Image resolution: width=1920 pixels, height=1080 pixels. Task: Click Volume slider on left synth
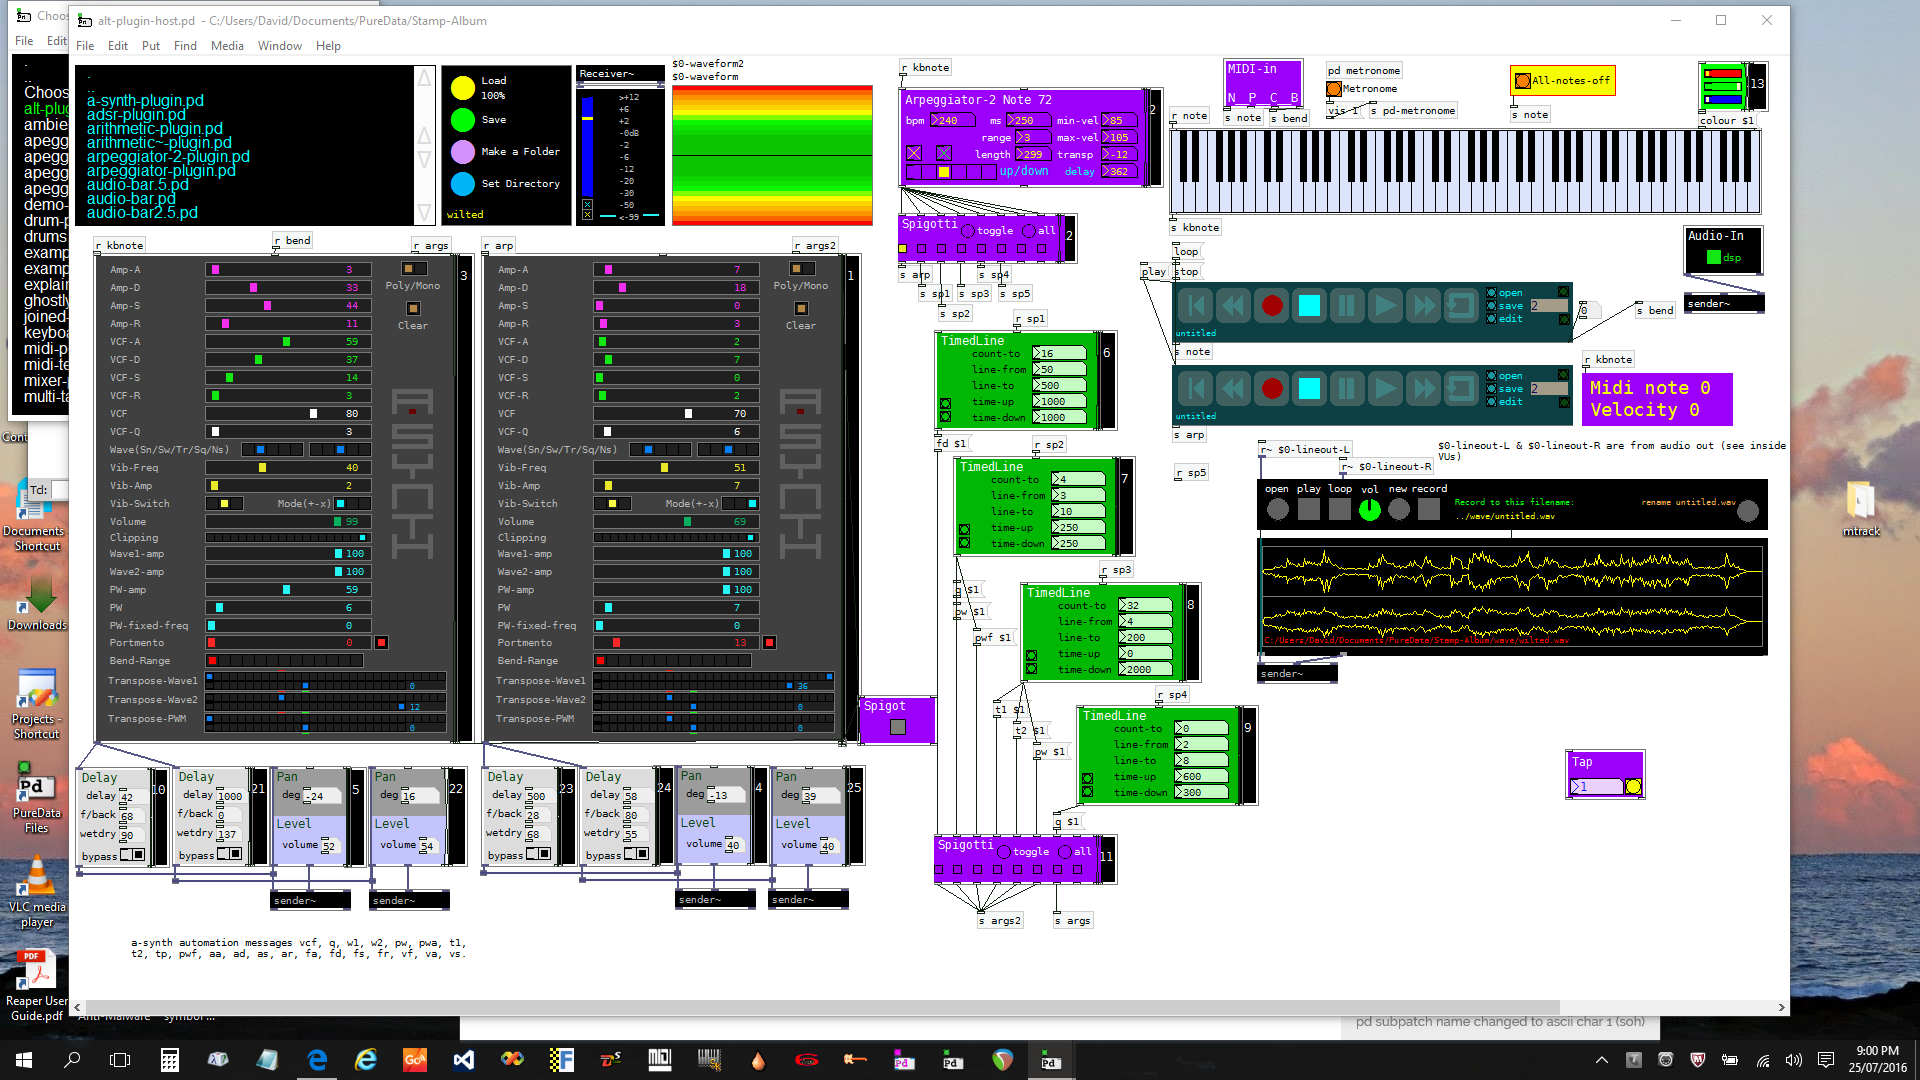pyautogui.click(x=288, y=522)
